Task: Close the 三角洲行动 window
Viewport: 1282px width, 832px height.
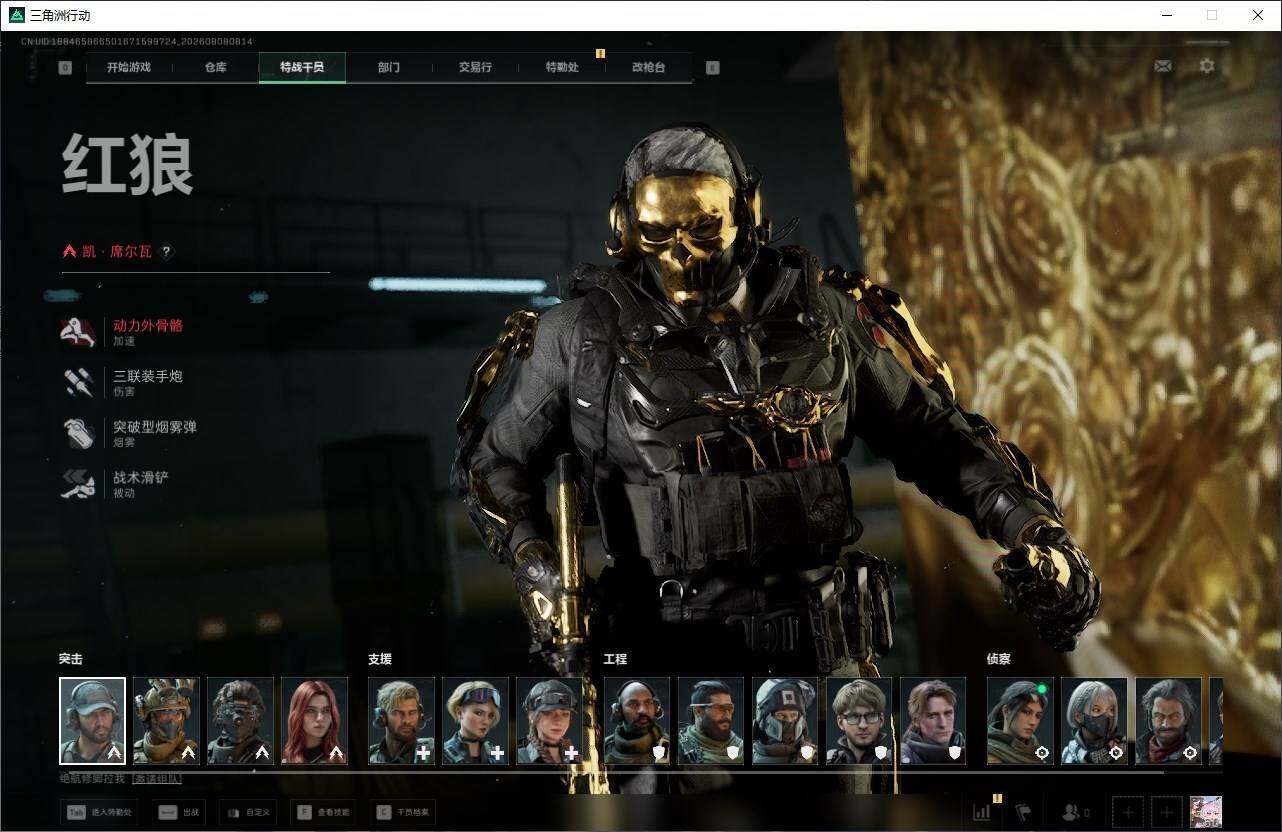Action: tap(1258, 15)
